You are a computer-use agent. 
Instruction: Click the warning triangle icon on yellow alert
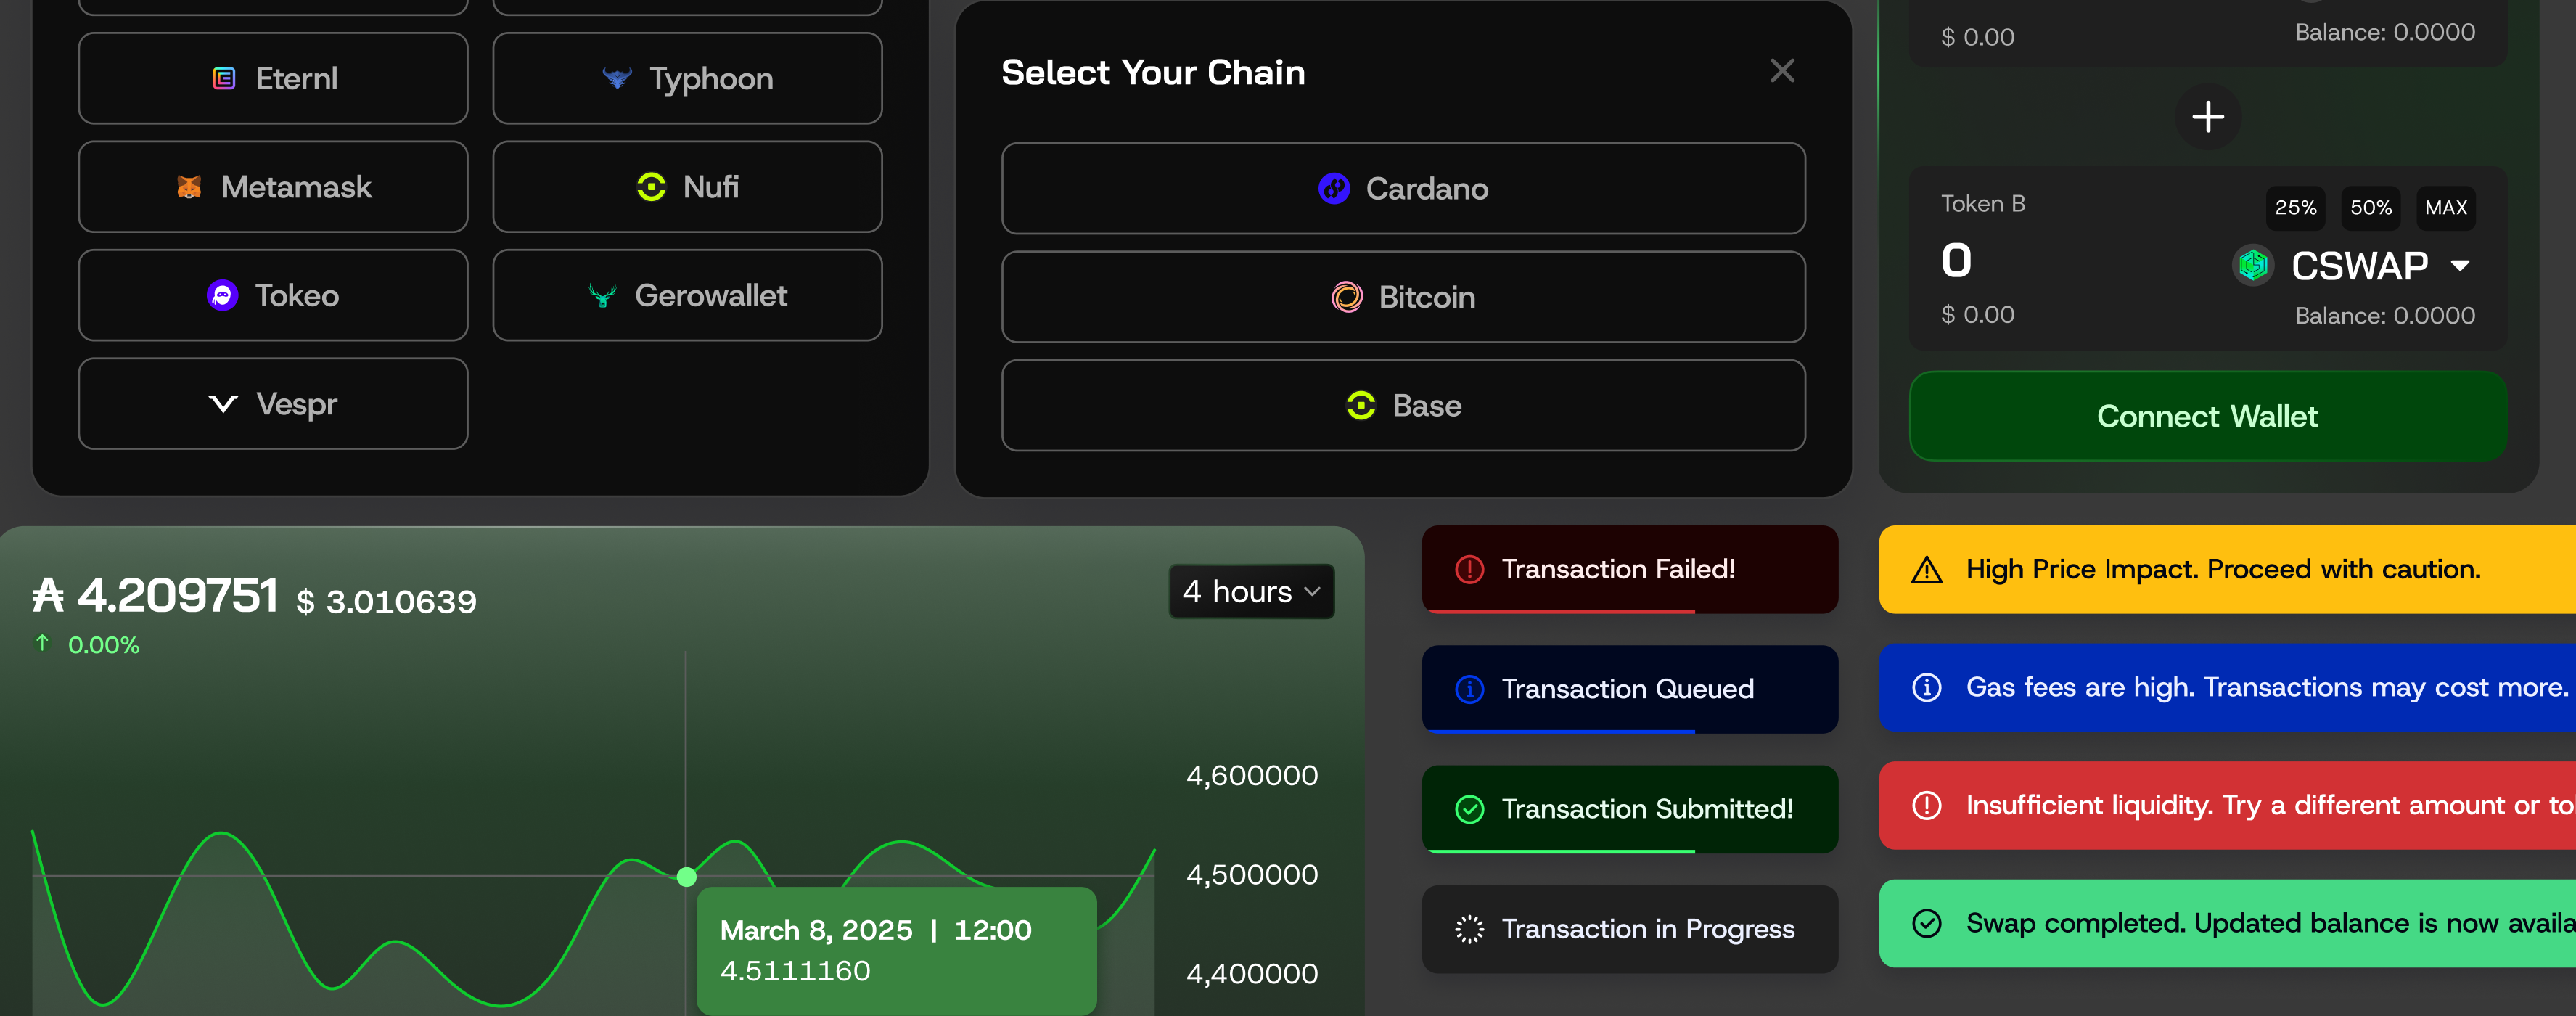coord(1926,570)
